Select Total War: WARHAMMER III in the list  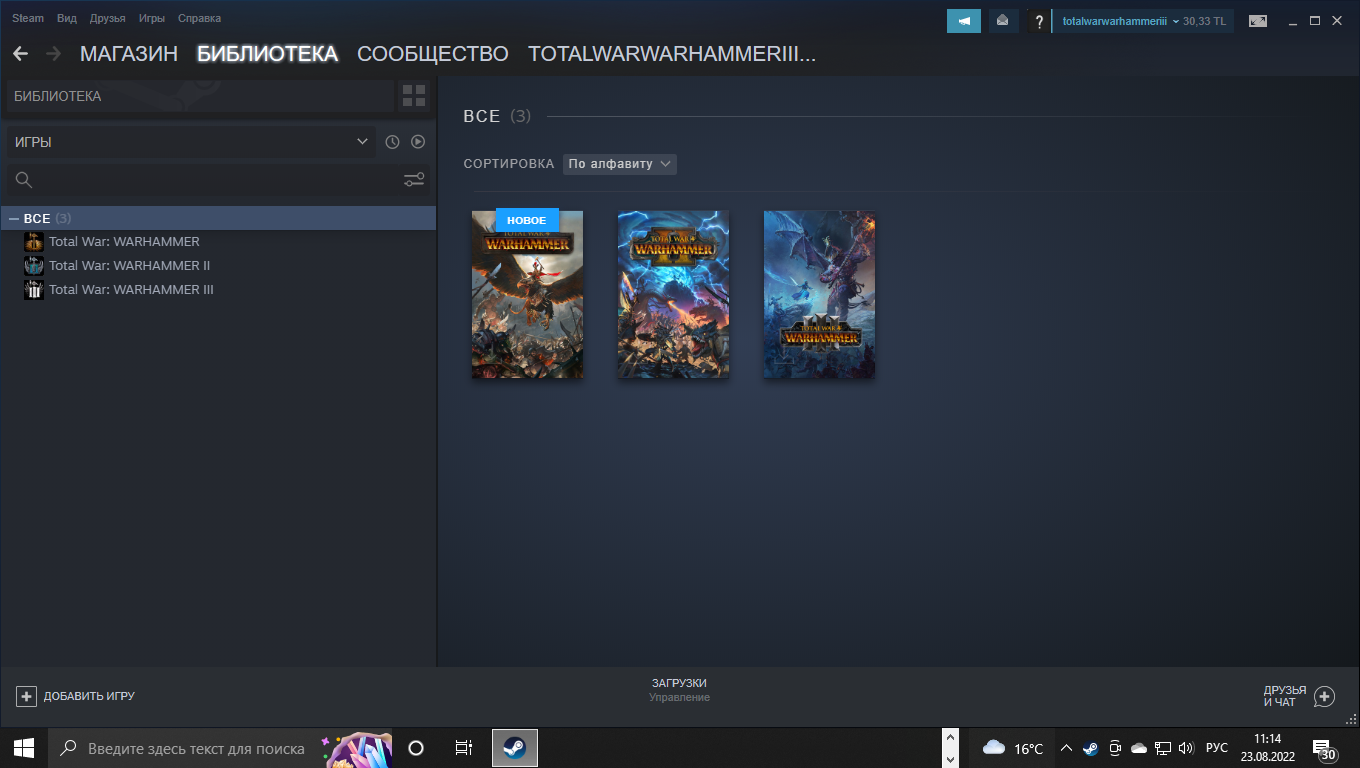[x=131, y=290]
